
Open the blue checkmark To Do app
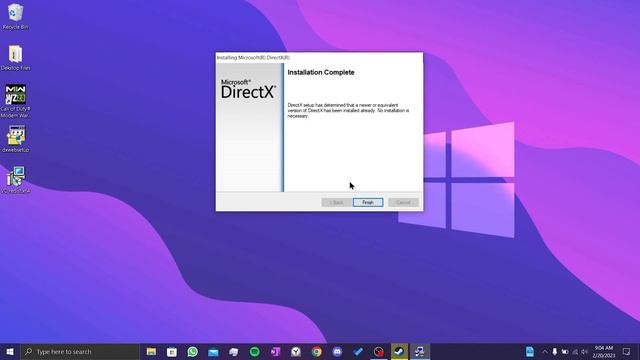coord(358,352)
